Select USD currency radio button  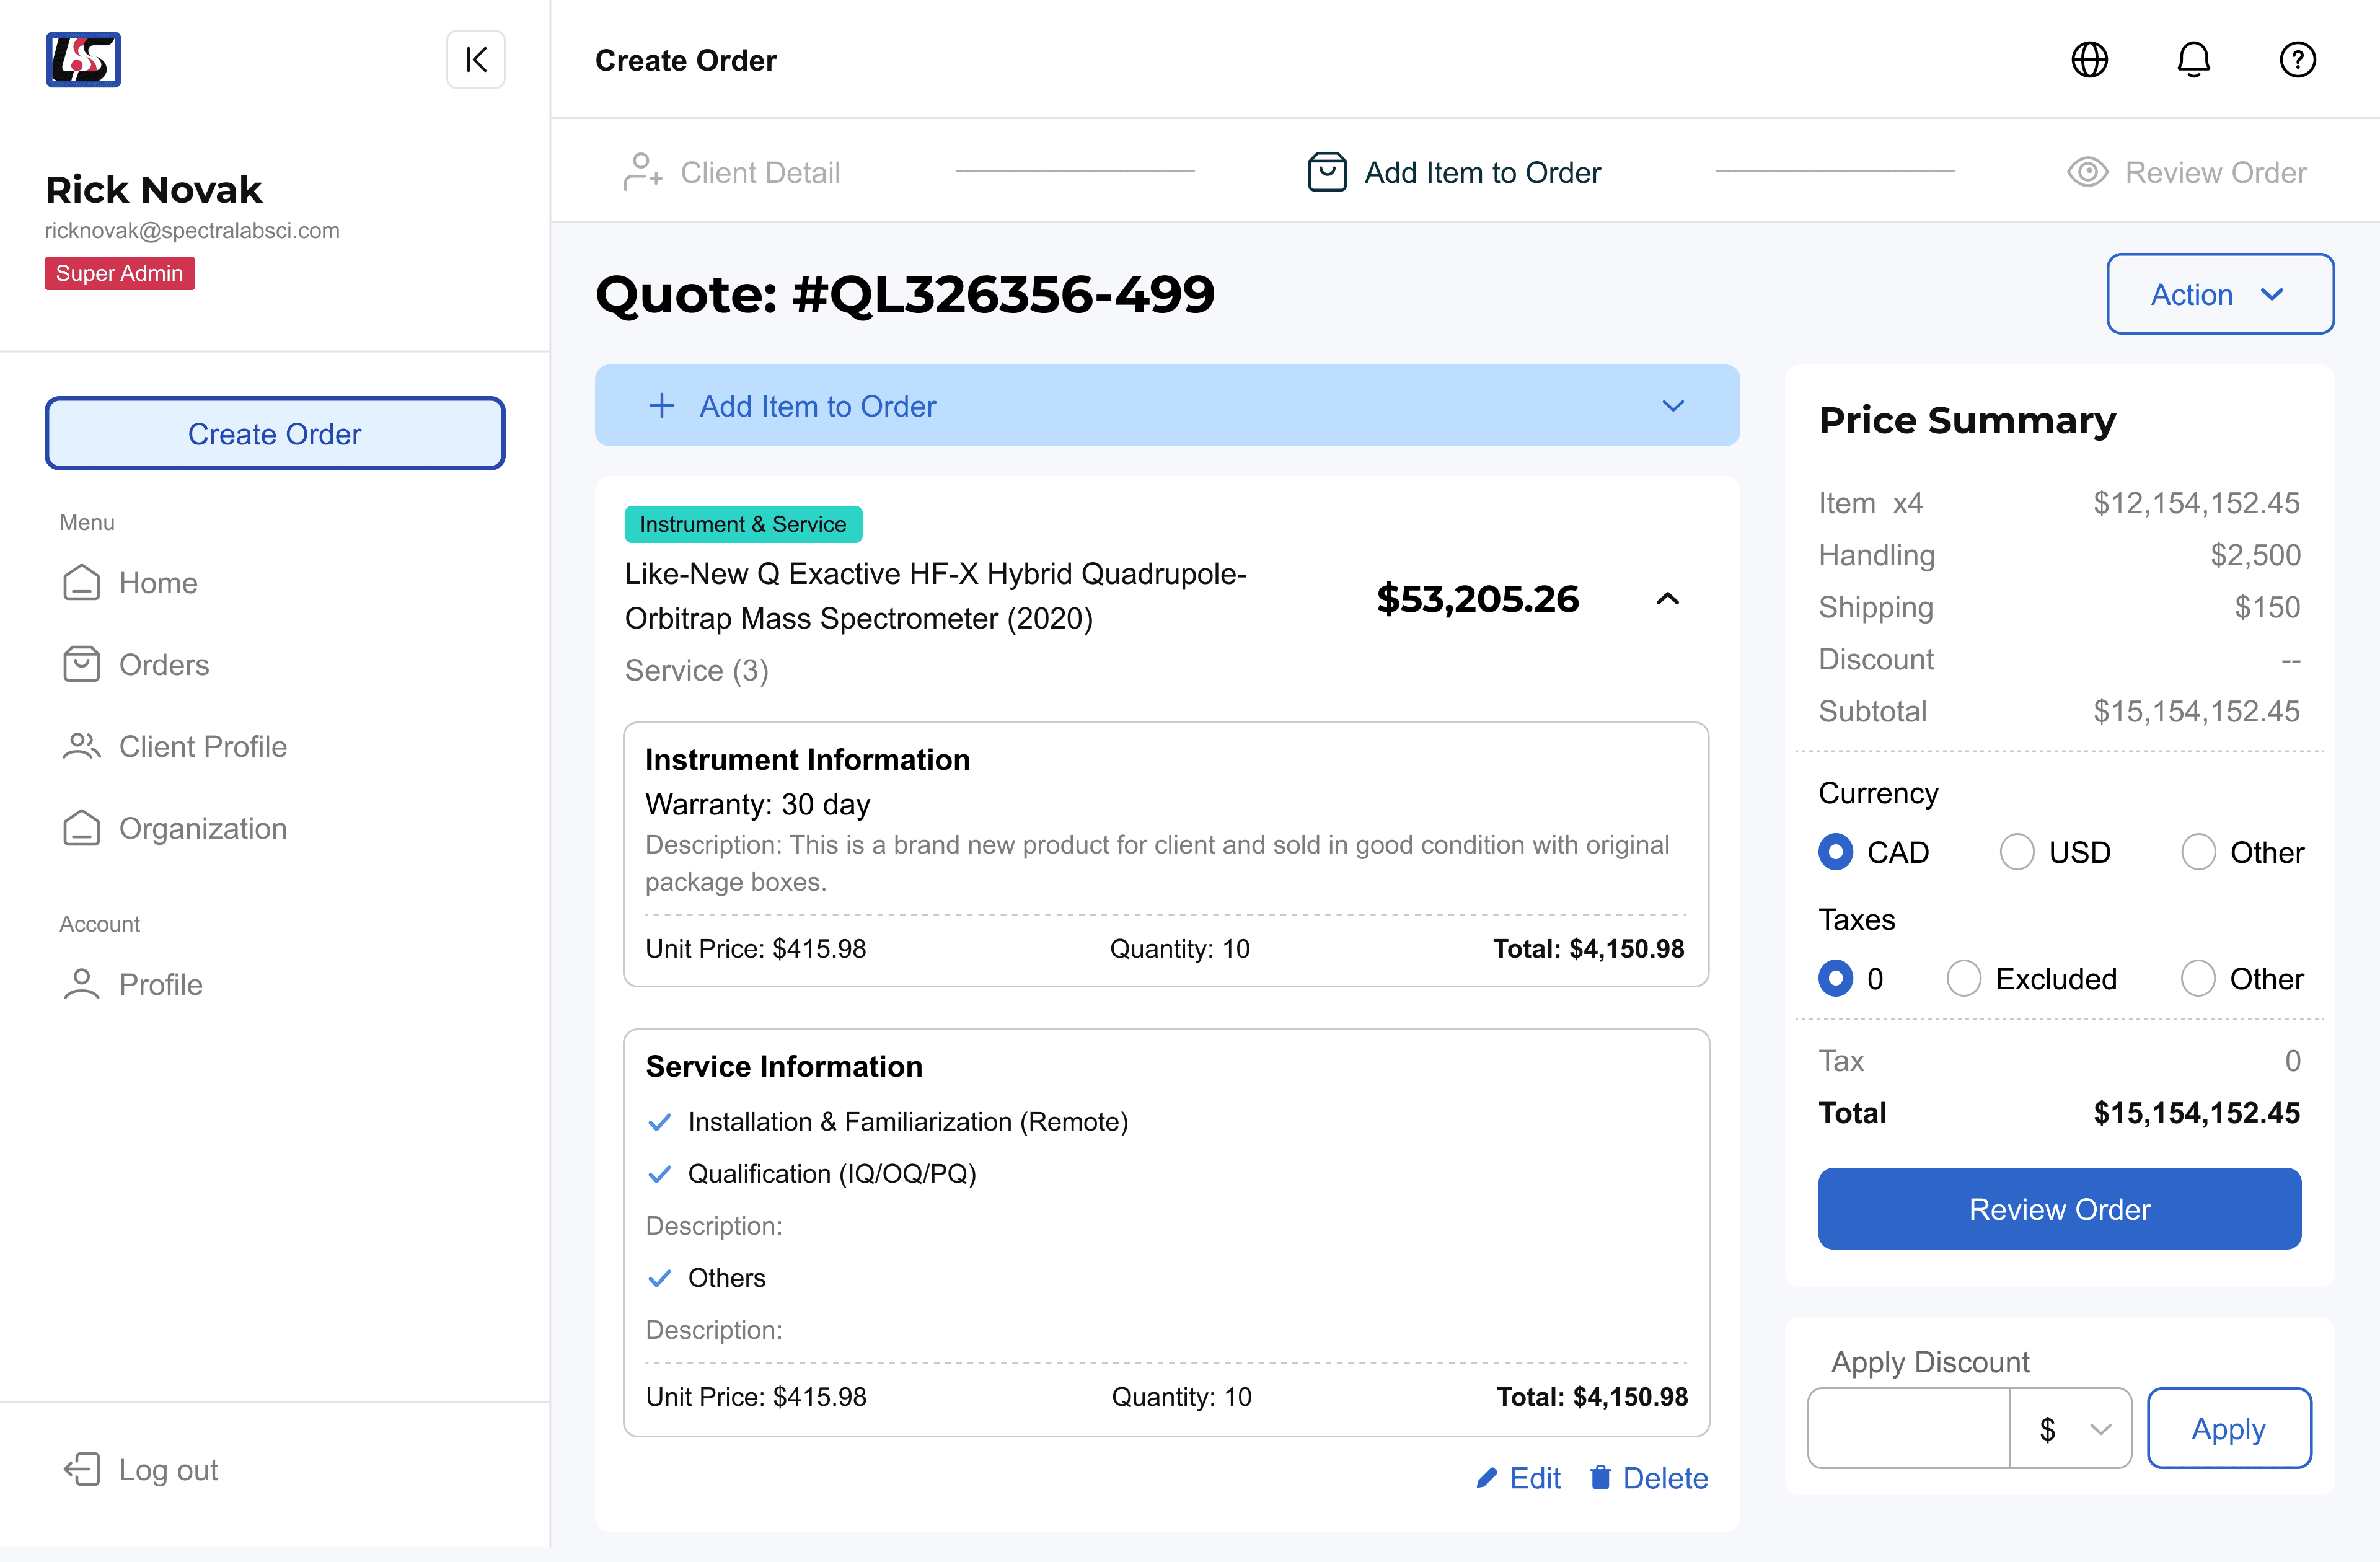click(2016, 852)
